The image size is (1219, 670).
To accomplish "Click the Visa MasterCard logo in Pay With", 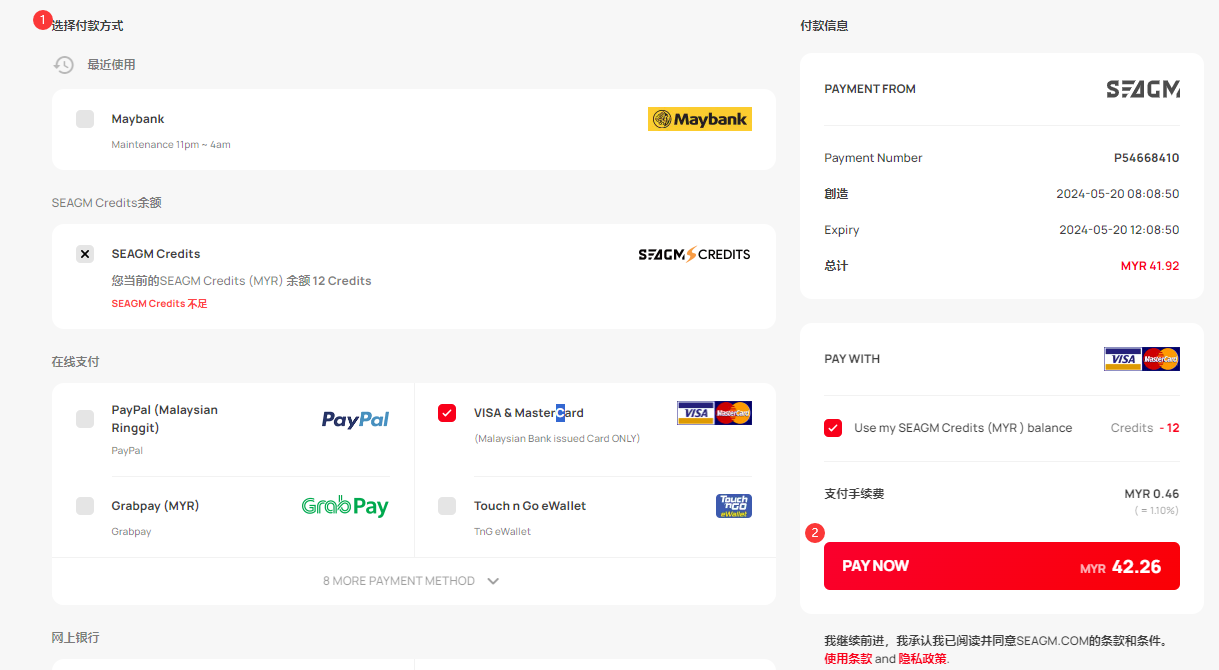I will (1142, 359).
